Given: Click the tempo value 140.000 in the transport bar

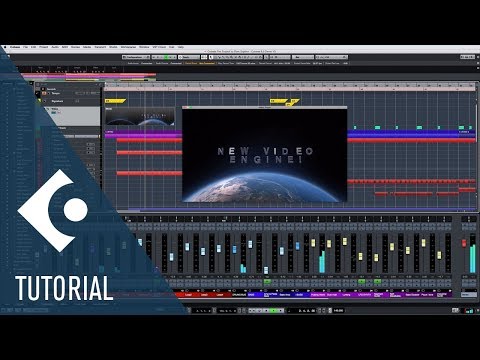Looking at the screenshot, I should click(338, 310).
